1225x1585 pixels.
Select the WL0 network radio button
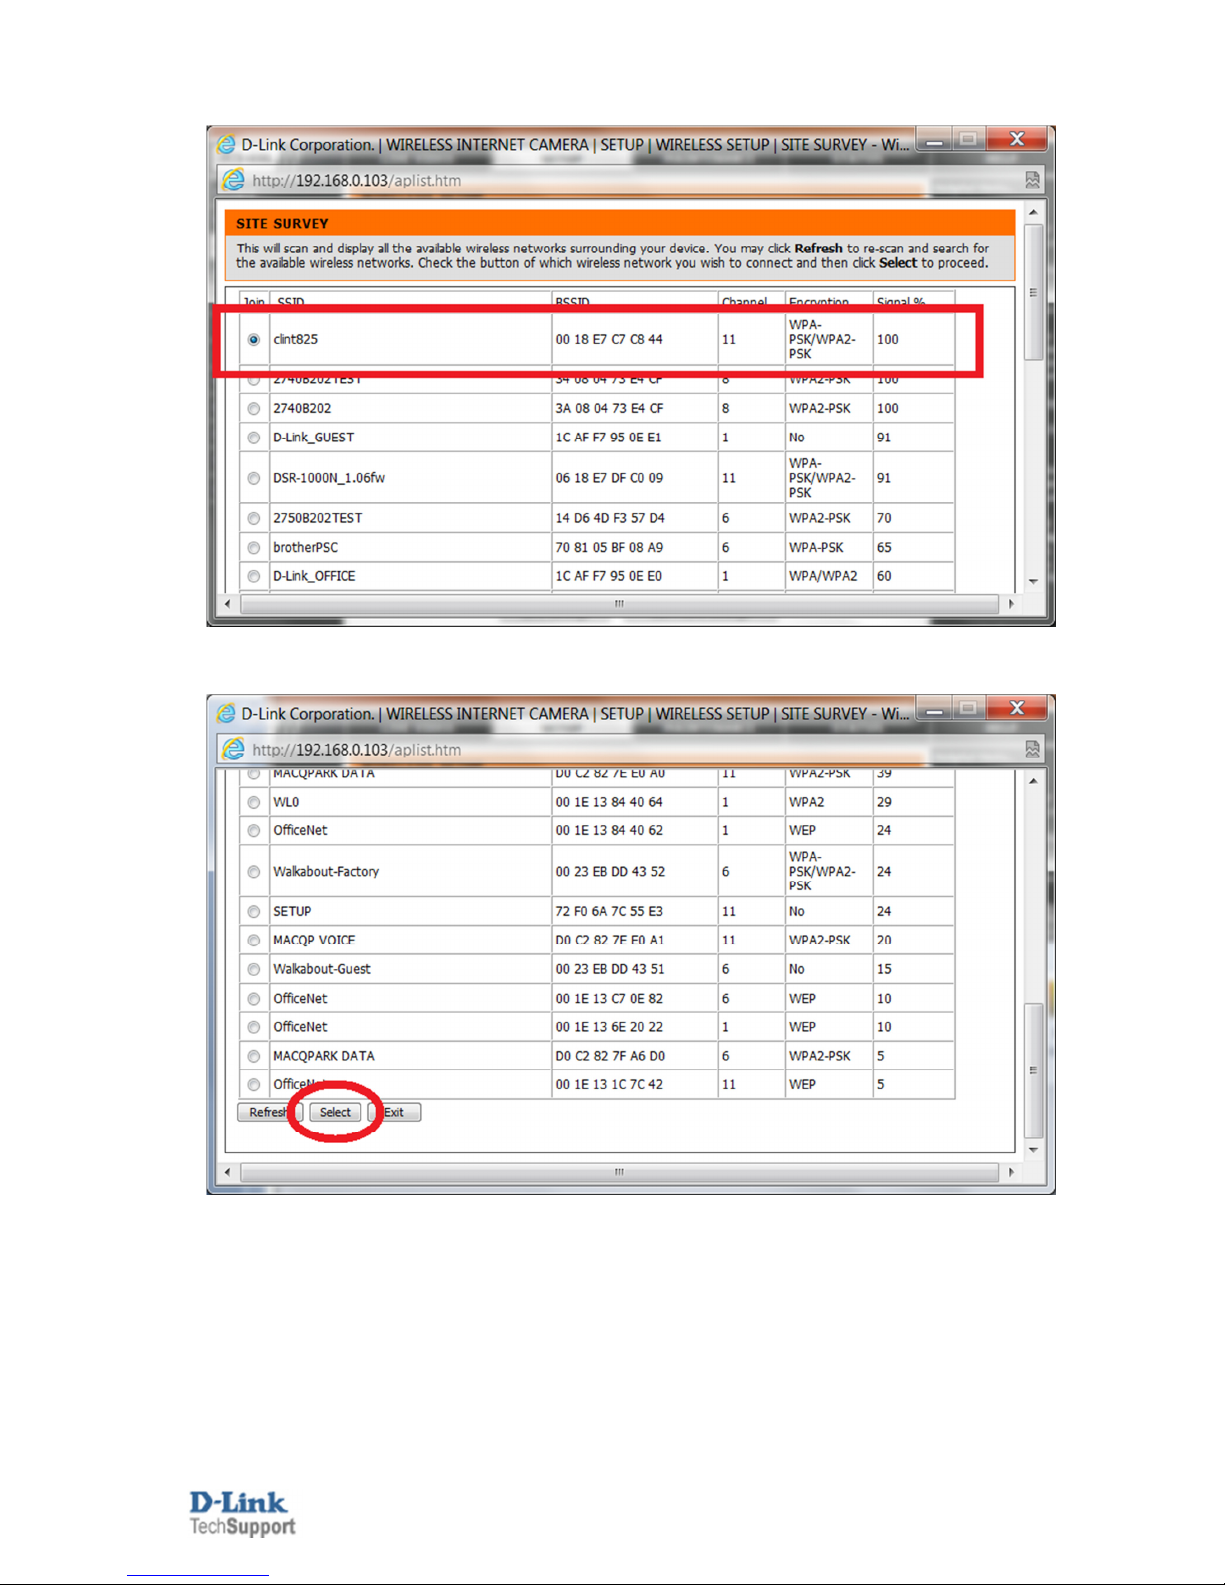[x=254, y=803]
